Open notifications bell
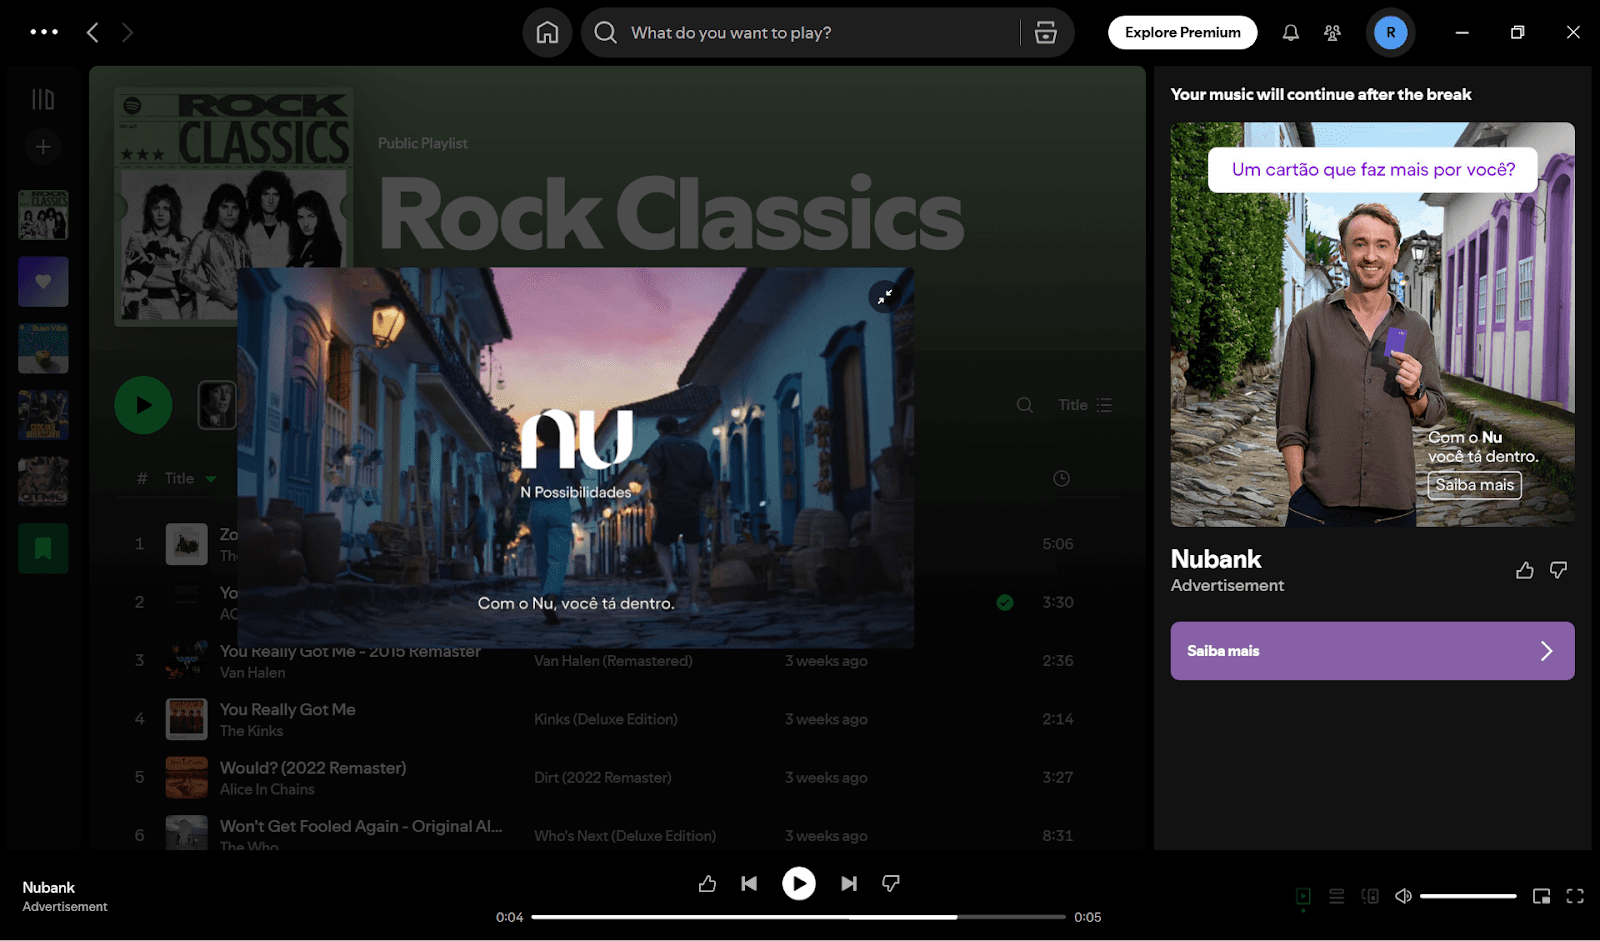Image resolution: width=1600 pixels, height=941 pixels. tap(1291, 33)
